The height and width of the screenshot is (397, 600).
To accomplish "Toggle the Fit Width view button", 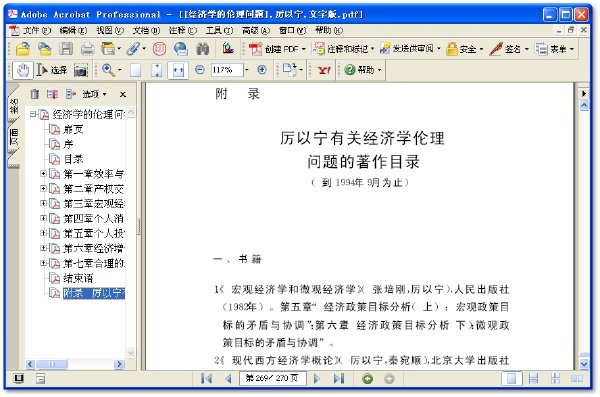I will pos(178,70).
